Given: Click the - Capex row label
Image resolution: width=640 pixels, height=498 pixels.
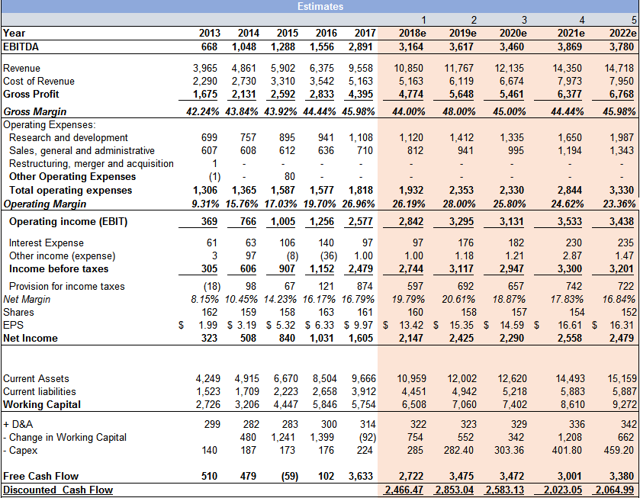Looking at the screenshot, I should pos(20,450).
